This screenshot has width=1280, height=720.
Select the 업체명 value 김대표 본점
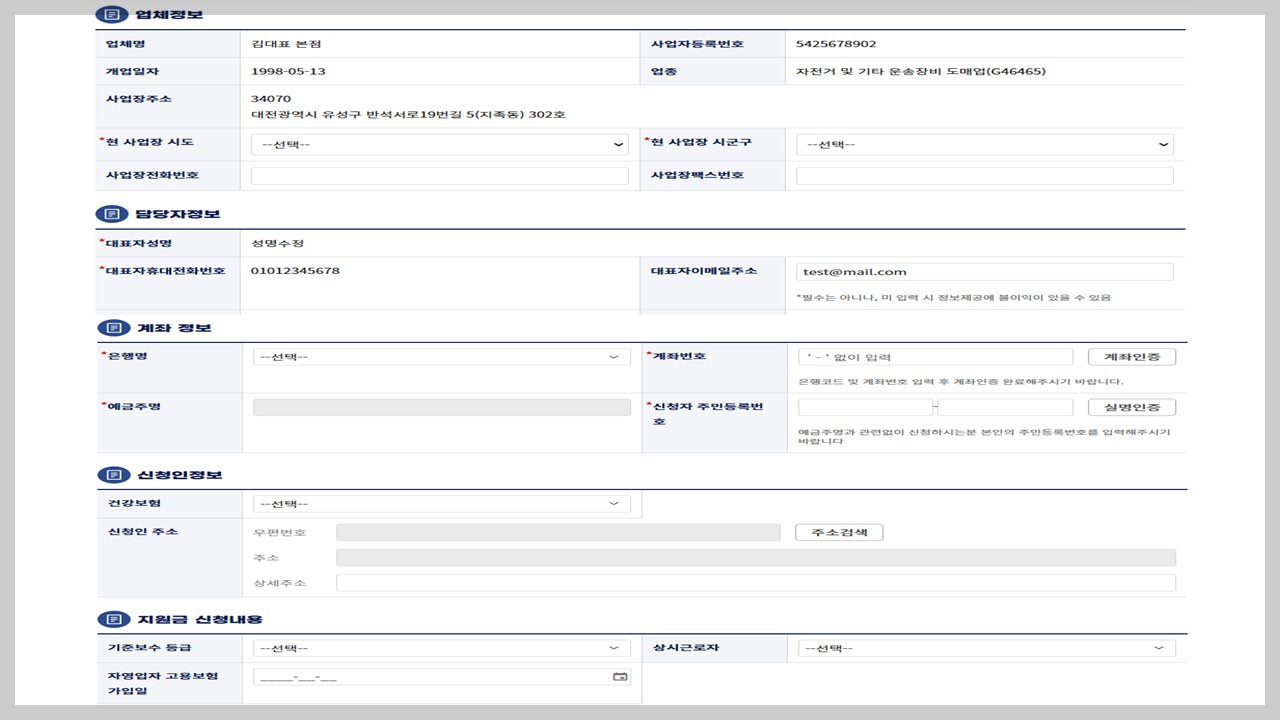pos(286,44)
